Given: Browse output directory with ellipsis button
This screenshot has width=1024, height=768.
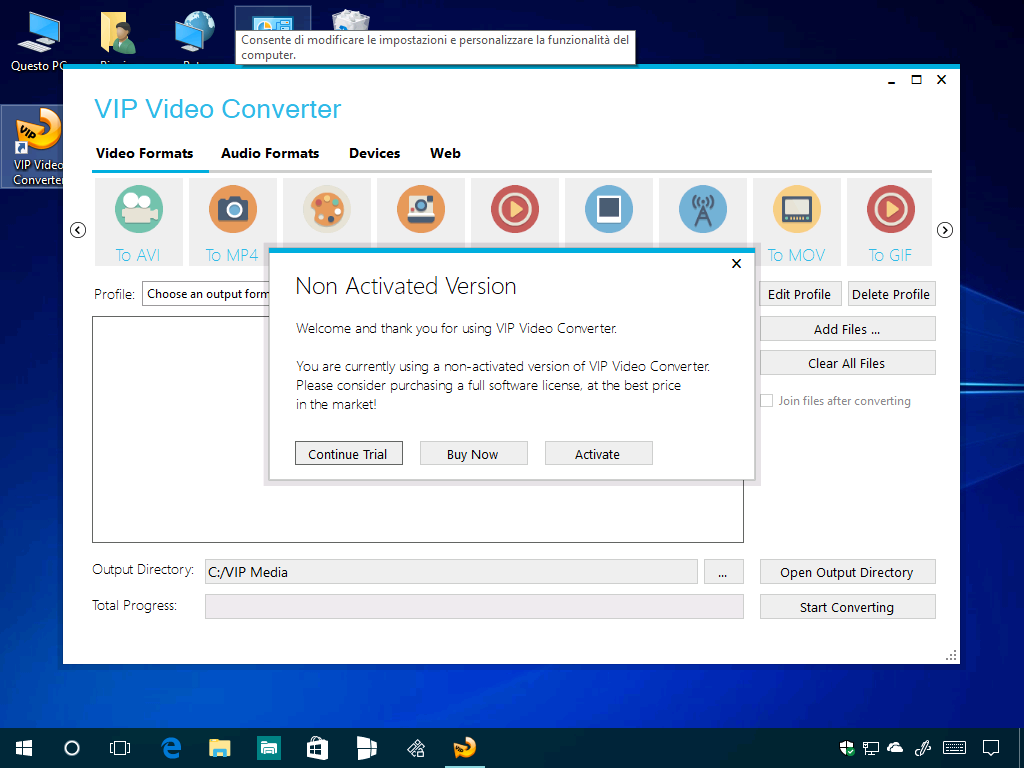Looking at the screenshot, I should click(x=723, y=571).
